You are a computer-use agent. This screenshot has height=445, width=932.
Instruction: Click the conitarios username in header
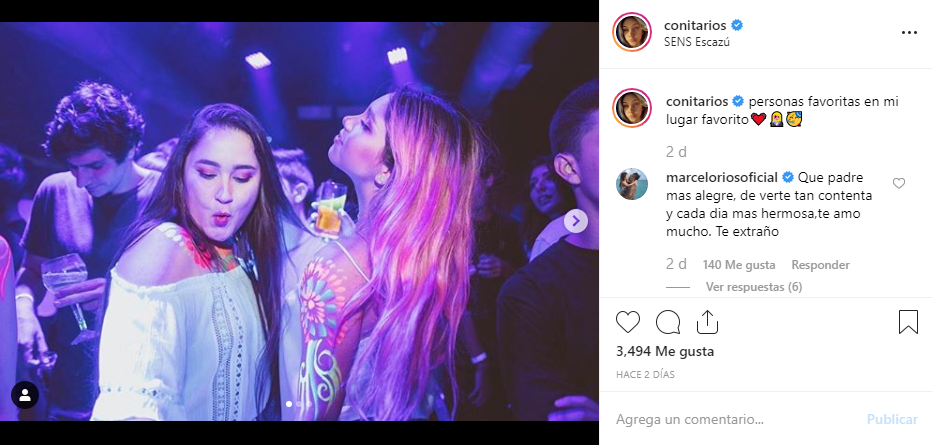(695, 26)
